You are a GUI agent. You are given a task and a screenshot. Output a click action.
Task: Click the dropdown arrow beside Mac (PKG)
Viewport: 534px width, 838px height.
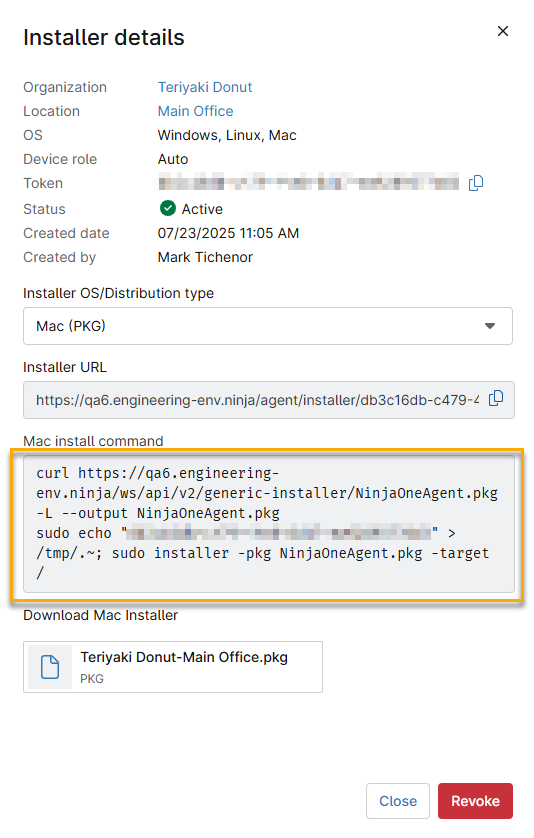pos(490,326)
